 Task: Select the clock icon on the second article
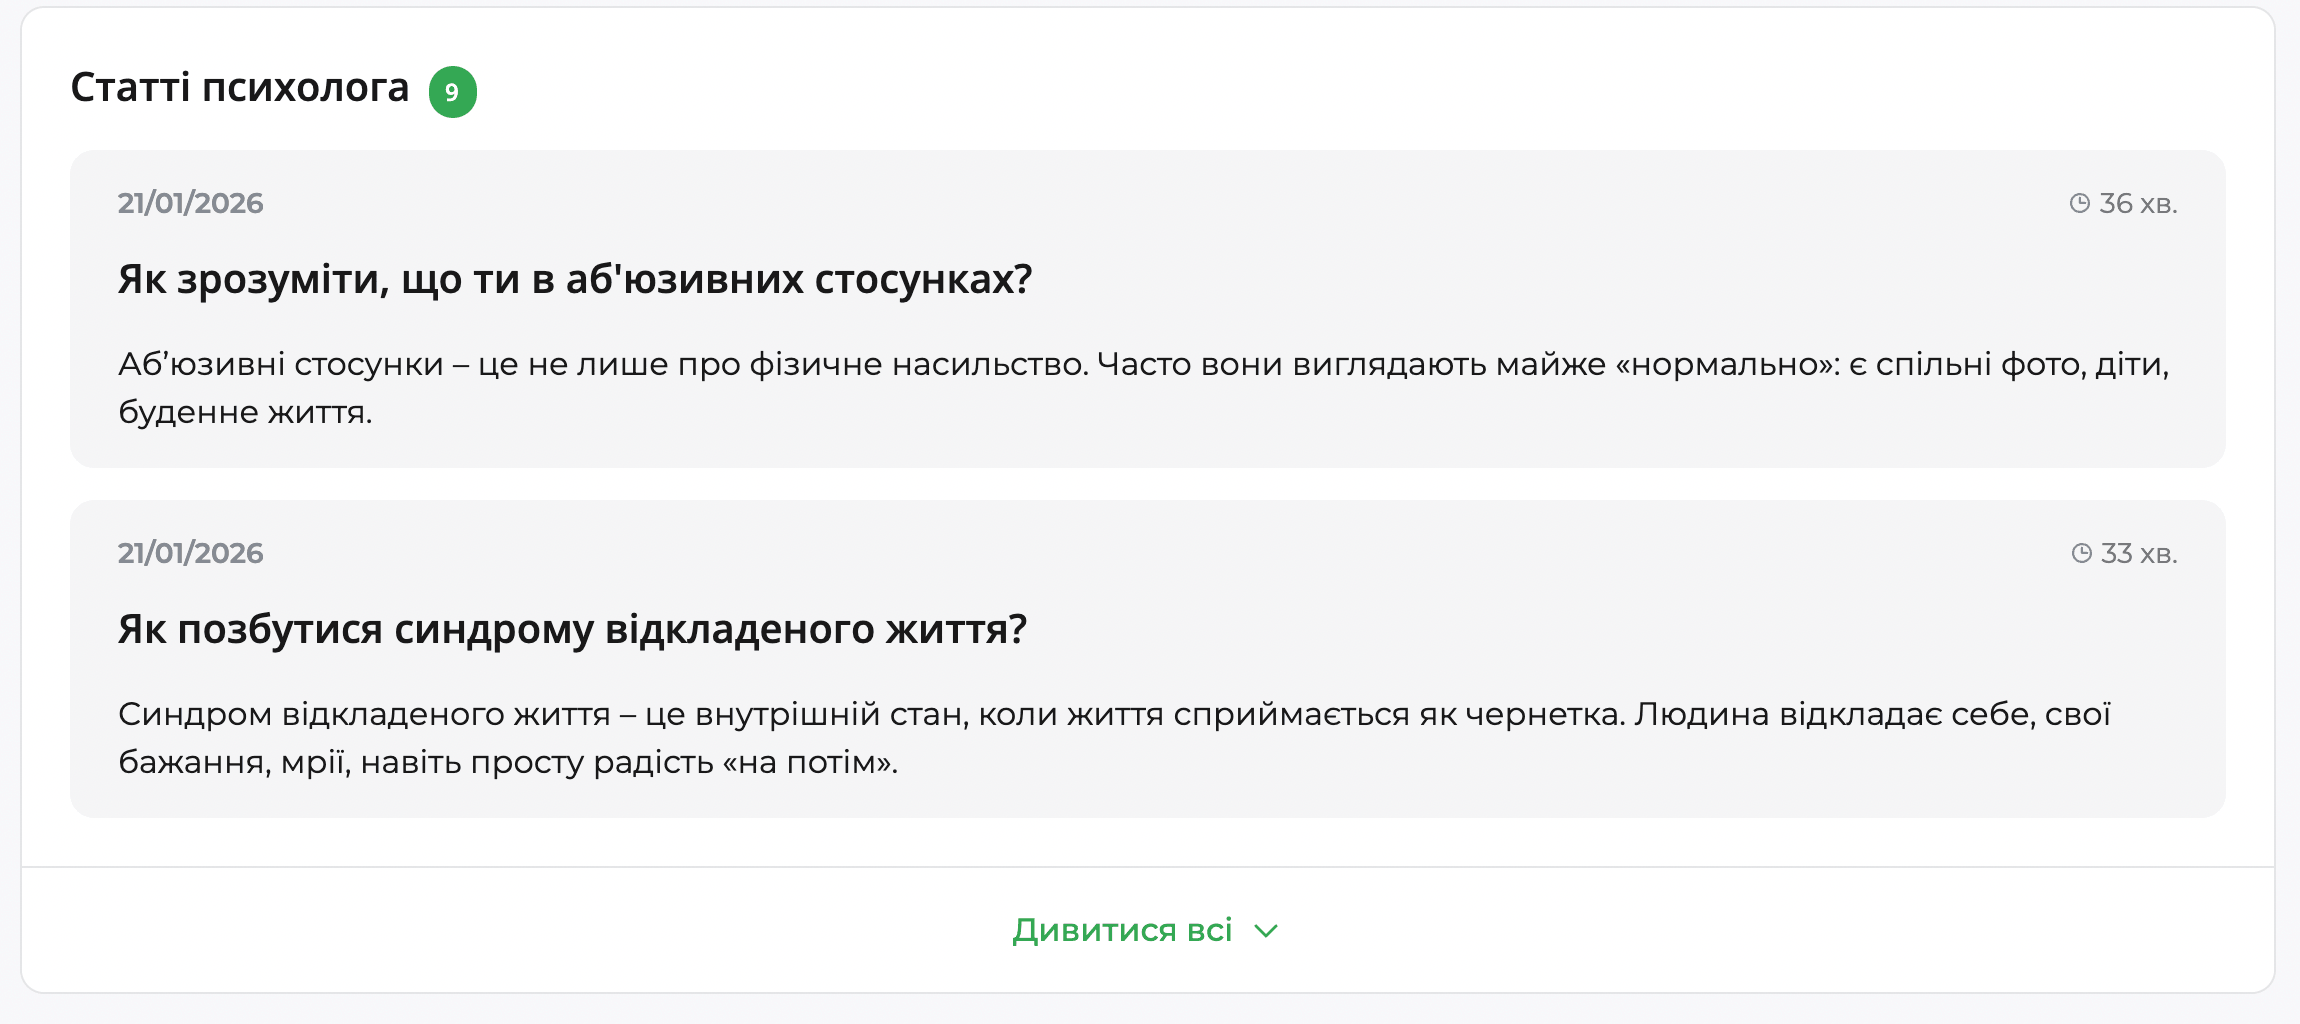pos(2081,553)
